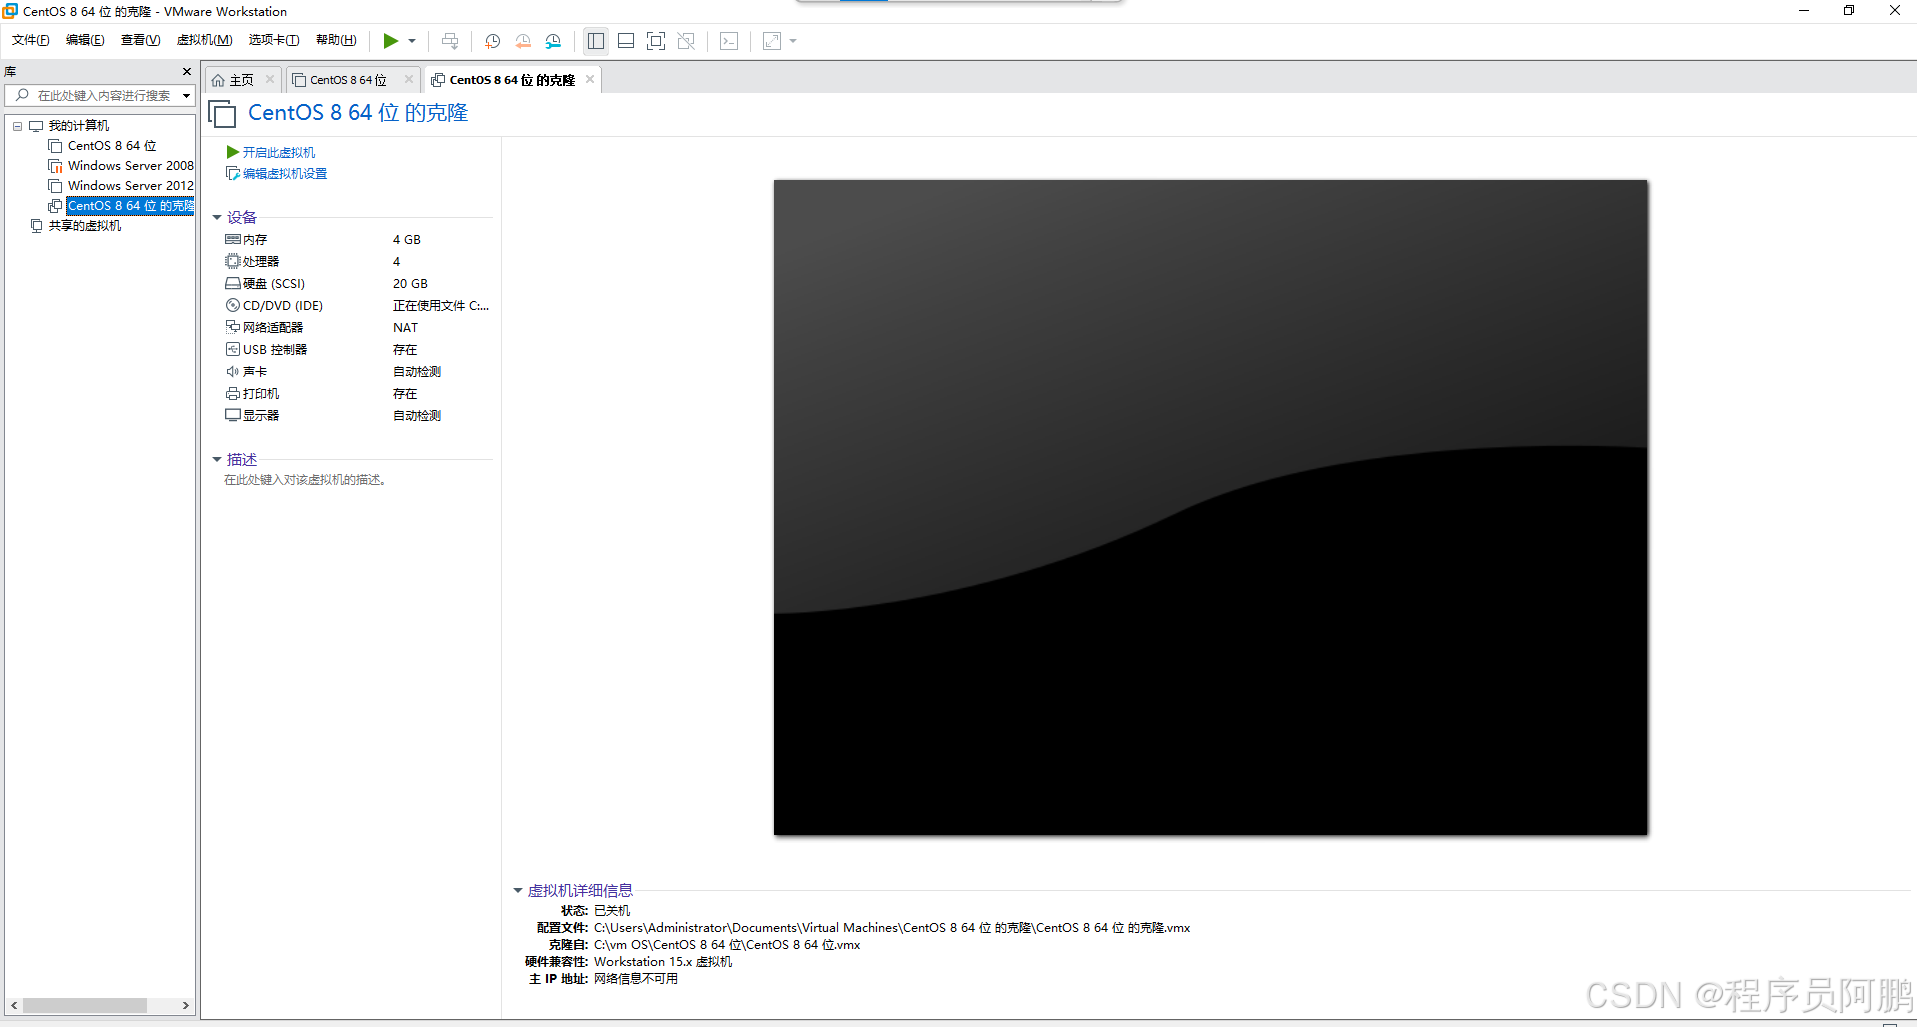Open the 编辑(E) menu
Image resolution: width=1917 pixels, height=1027 pixels.
click(x=85, y=40)
